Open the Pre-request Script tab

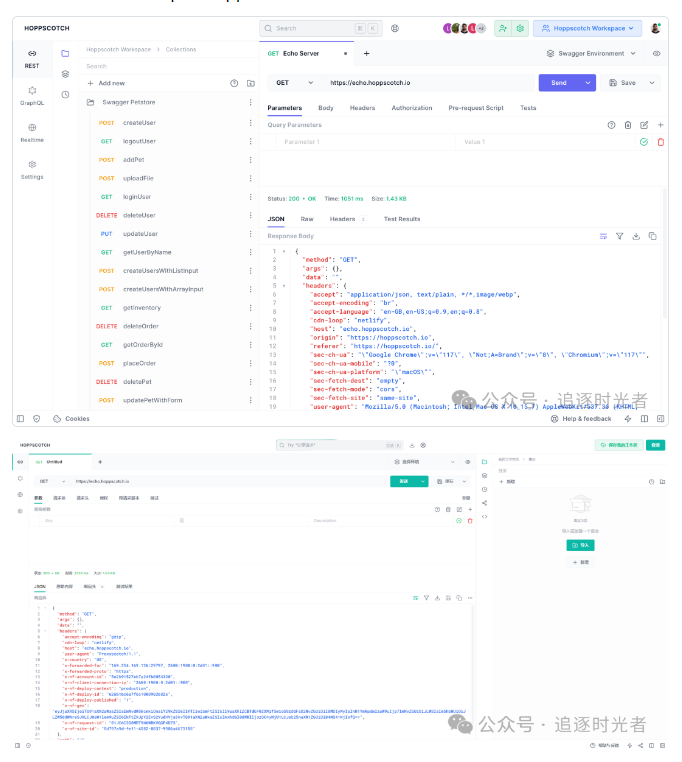click(476, 108)
